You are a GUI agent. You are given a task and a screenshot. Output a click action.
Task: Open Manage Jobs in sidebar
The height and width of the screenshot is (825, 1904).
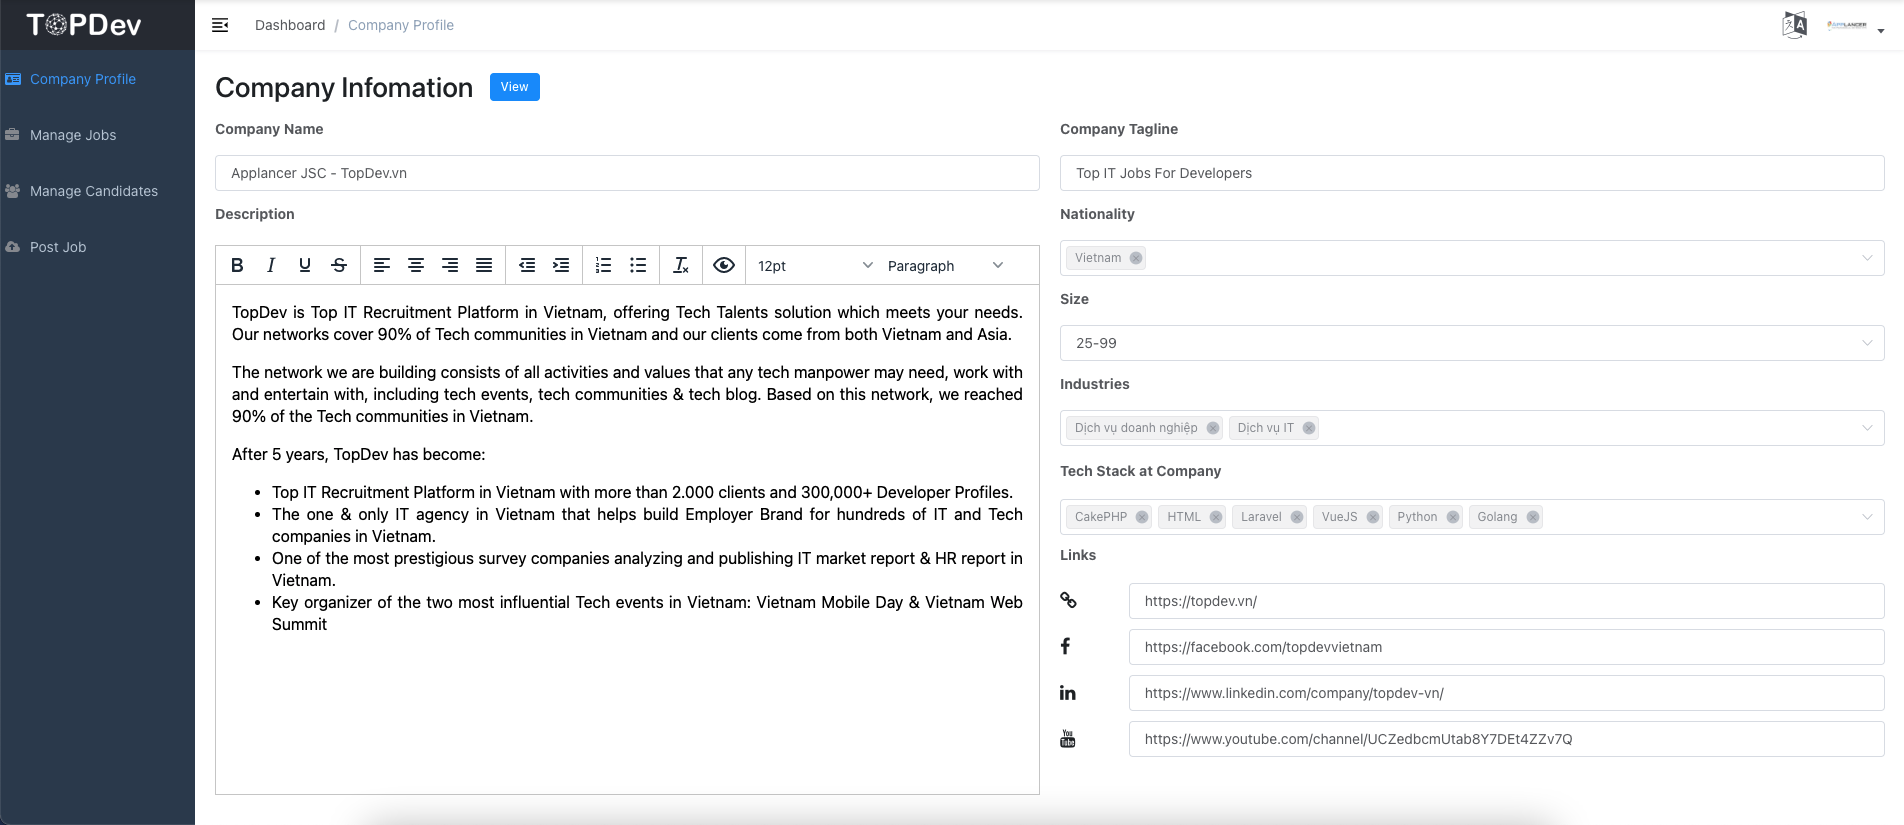coord(73,135)
